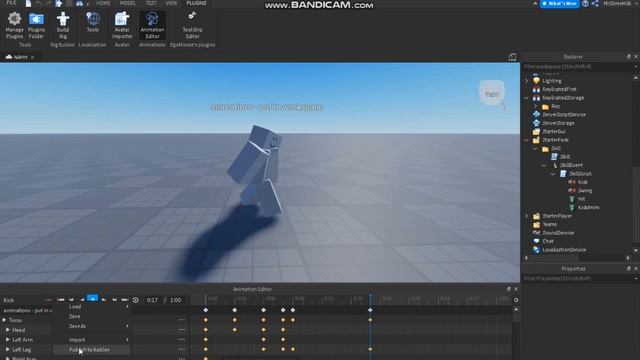Expand the Torso track
Screen dimensions: 640x360
(4, 320)
